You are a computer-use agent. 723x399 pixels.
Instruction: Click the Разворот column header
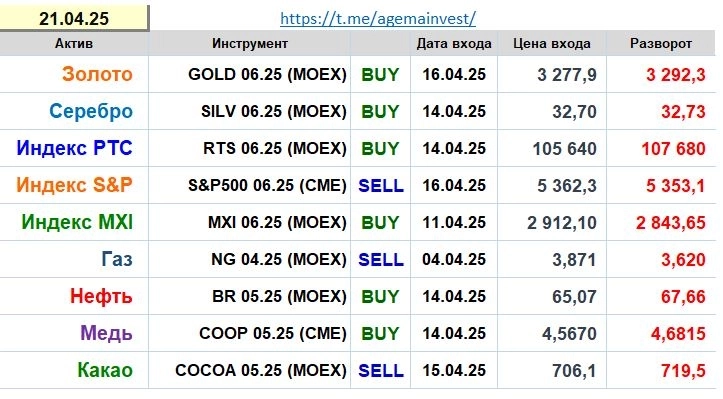661,43
